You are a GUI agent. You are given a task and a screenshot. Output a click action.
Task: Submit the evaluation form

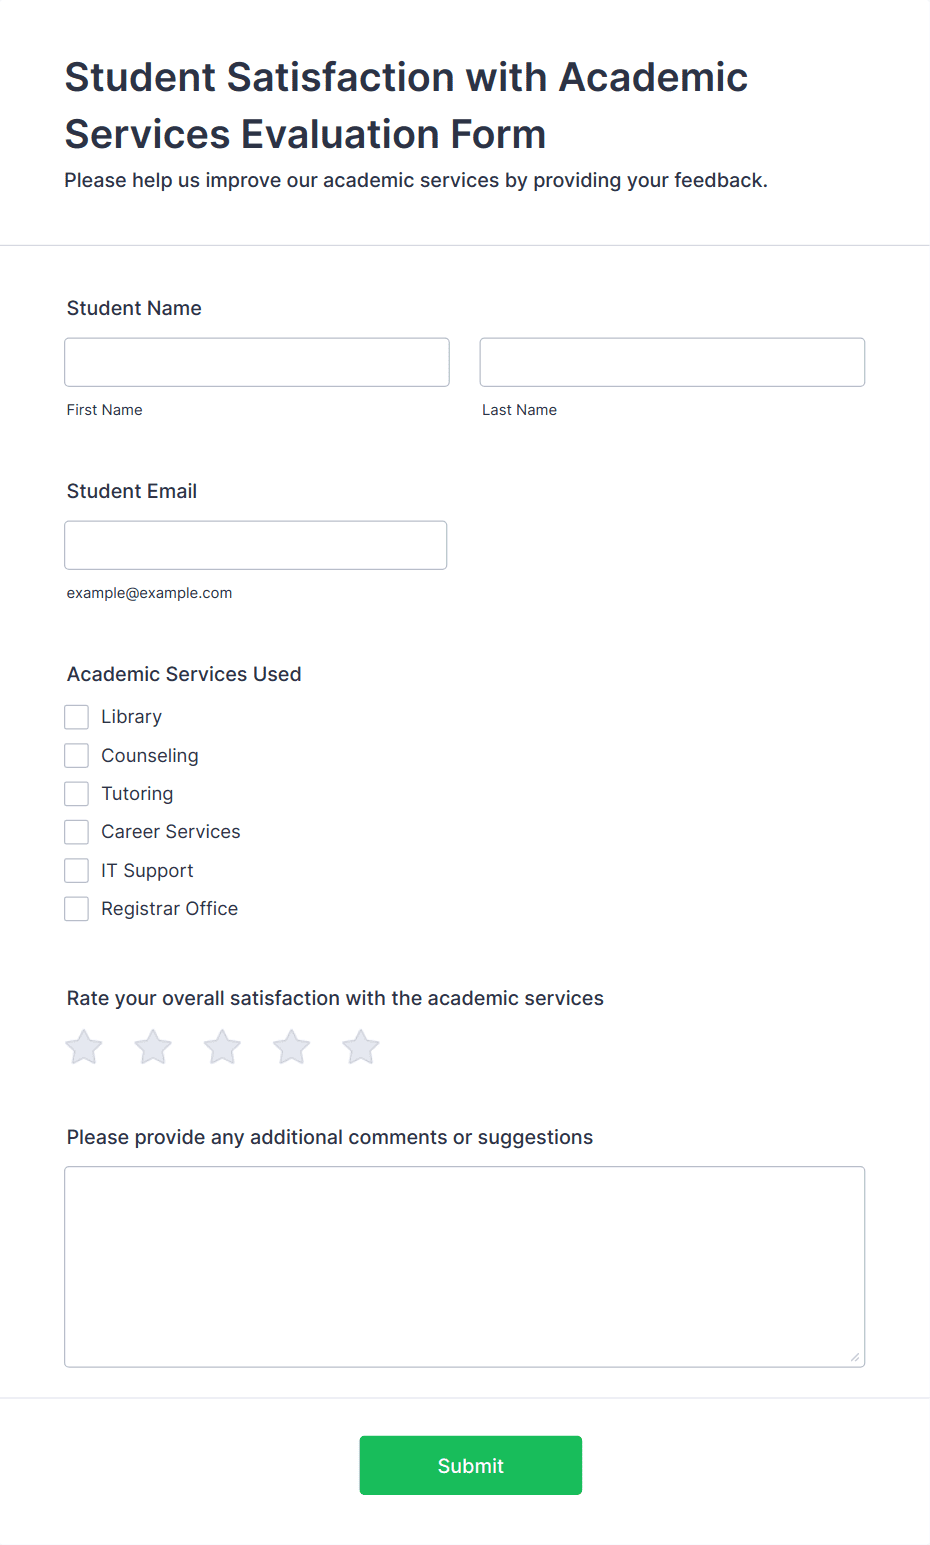[471, 1466]
